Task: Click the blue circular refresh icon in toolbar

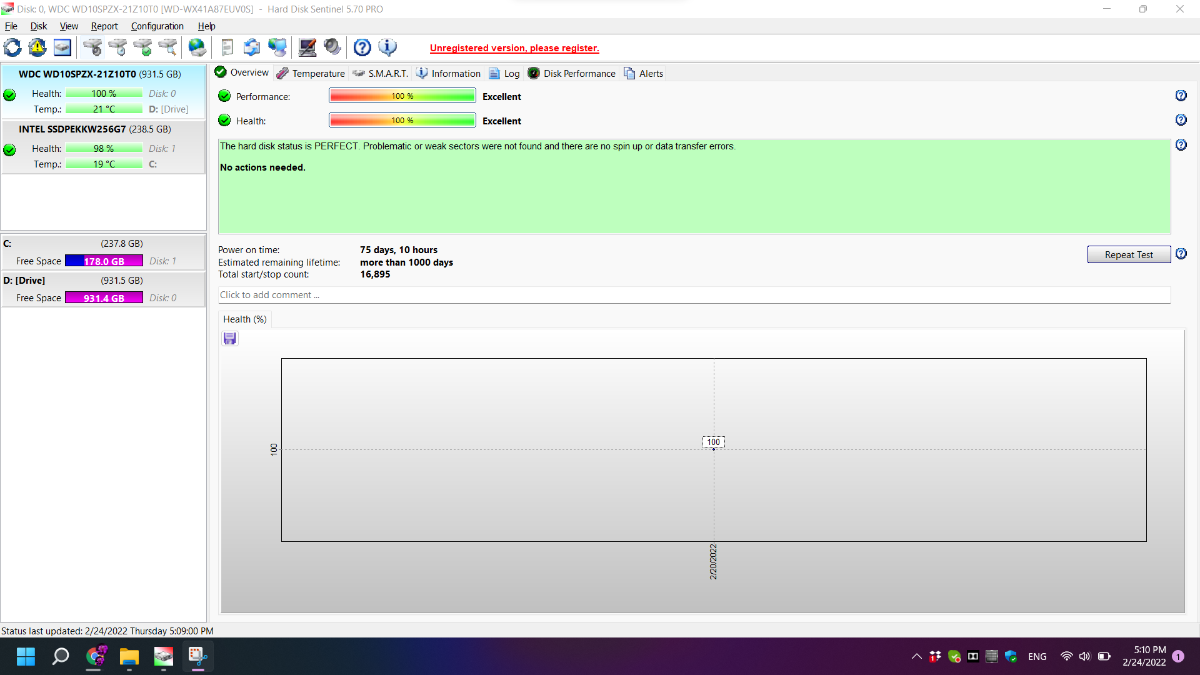Action: (x=12, y=47)
